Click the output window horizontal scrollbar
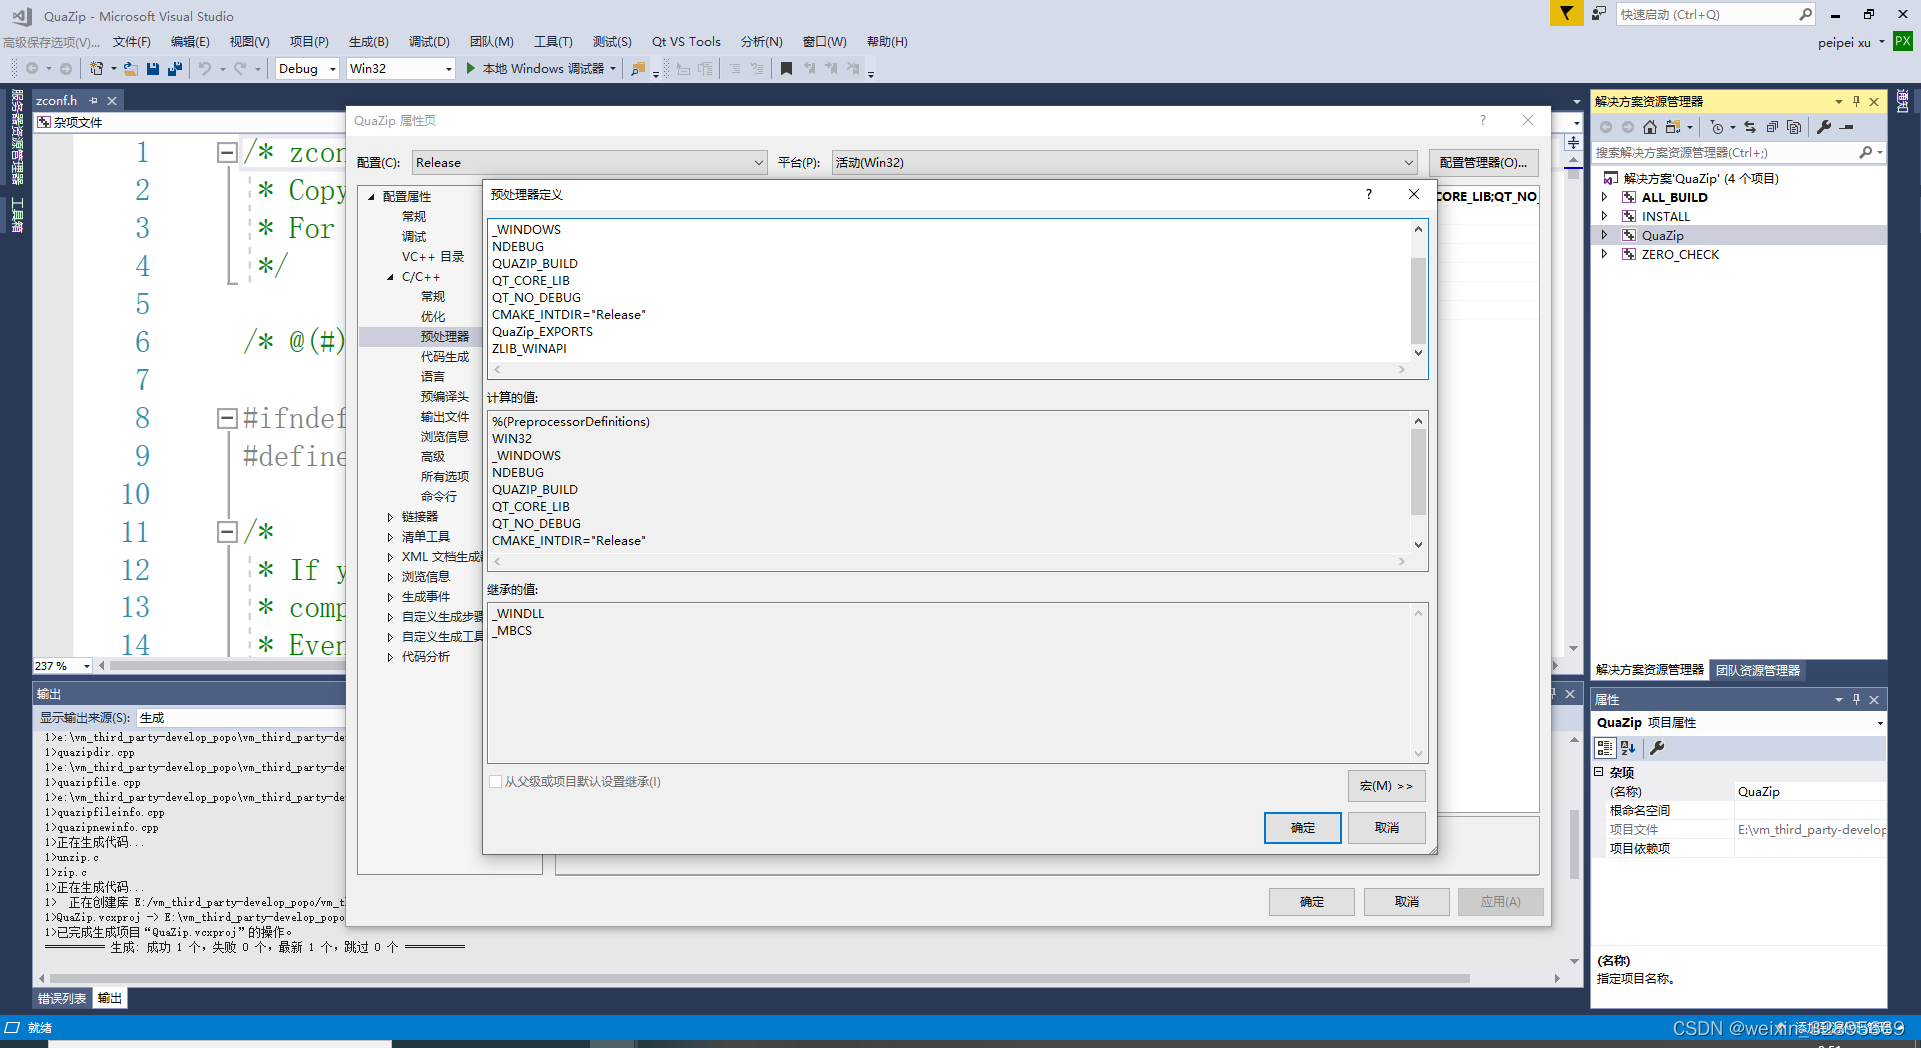This screenshot has width=1921, height=1048. pyautogui.click(x=760, y=978)
